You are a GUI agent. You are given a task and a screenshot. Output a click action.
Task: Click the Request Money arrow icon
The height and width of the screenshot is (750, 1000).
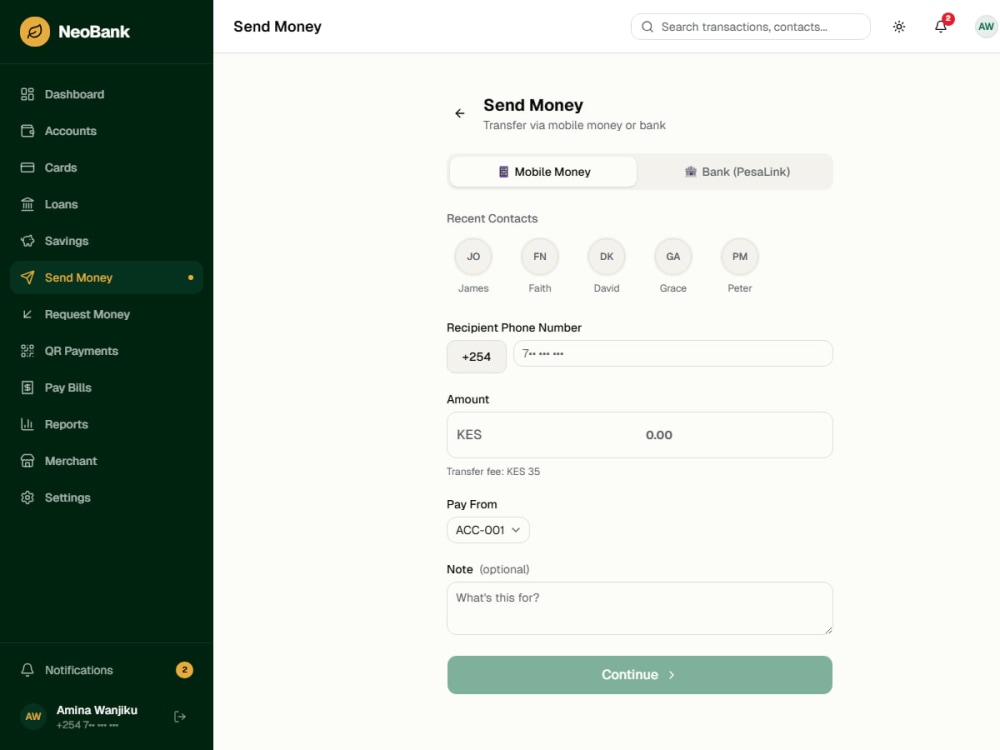[27, 314]
